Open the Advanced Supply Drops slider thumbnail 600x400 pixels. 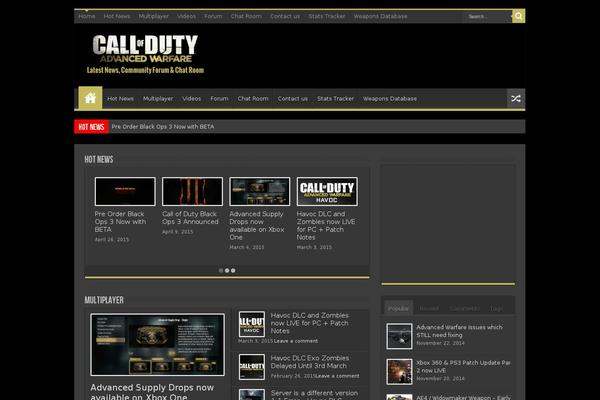click(260, 191)
